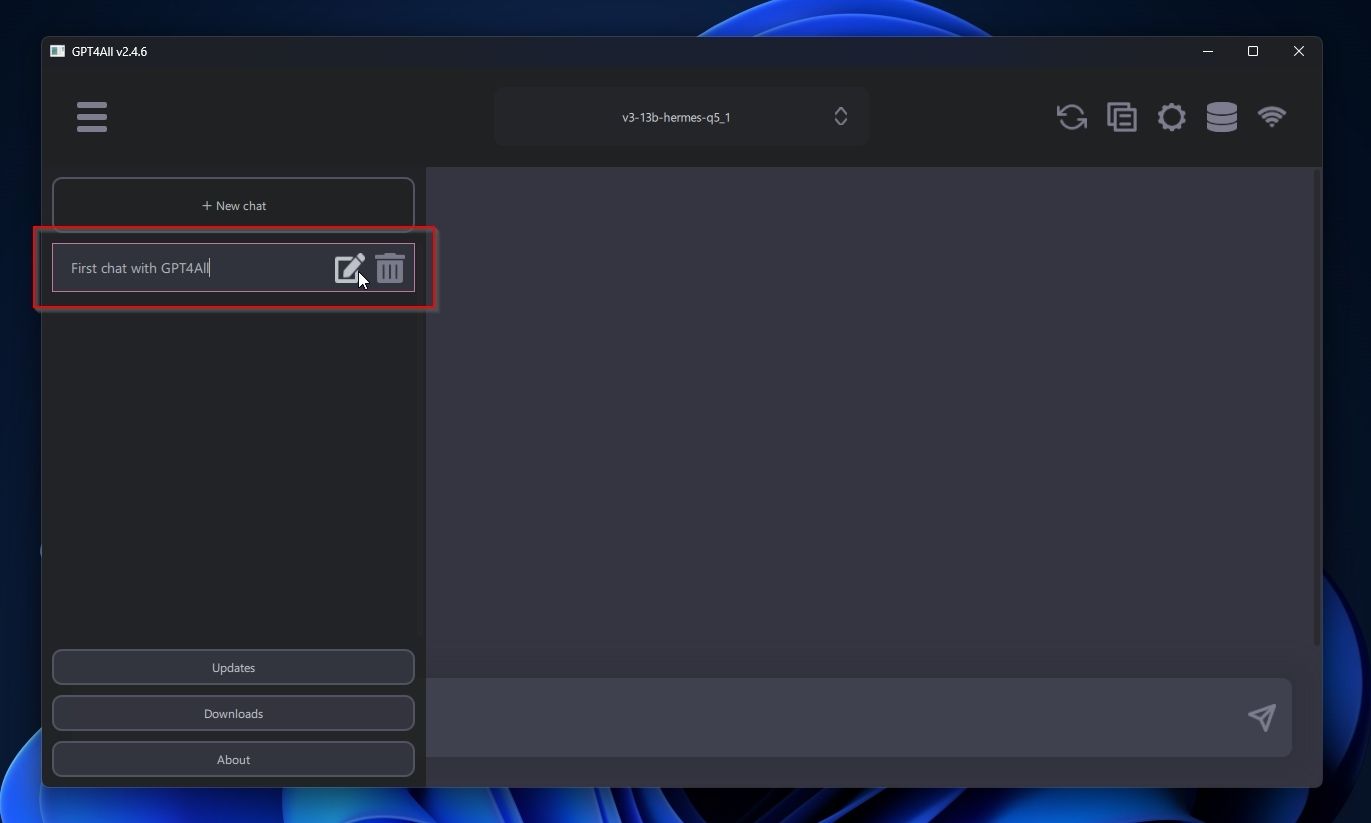This screenshot has width=1371, height=823.
Task: Open the LocalDocs database icon
Action: coord(1222,117)
